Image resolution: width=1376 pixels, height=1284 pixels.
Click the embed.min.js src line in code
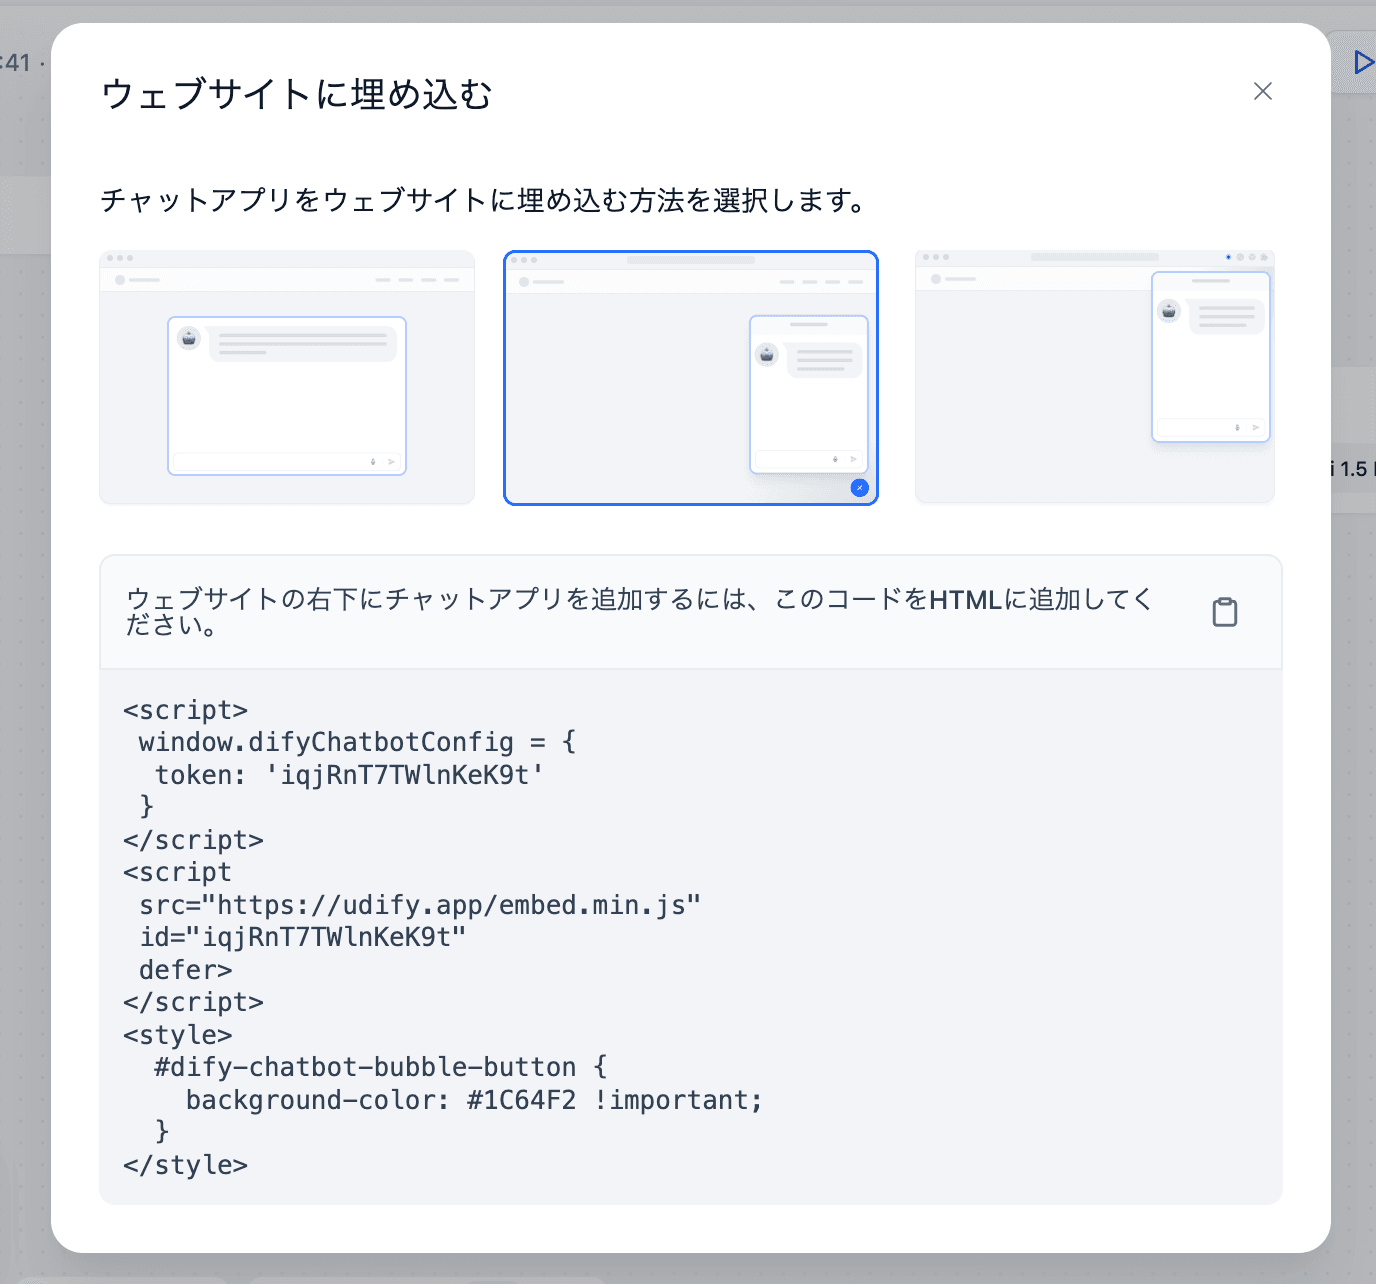(419, 905)
